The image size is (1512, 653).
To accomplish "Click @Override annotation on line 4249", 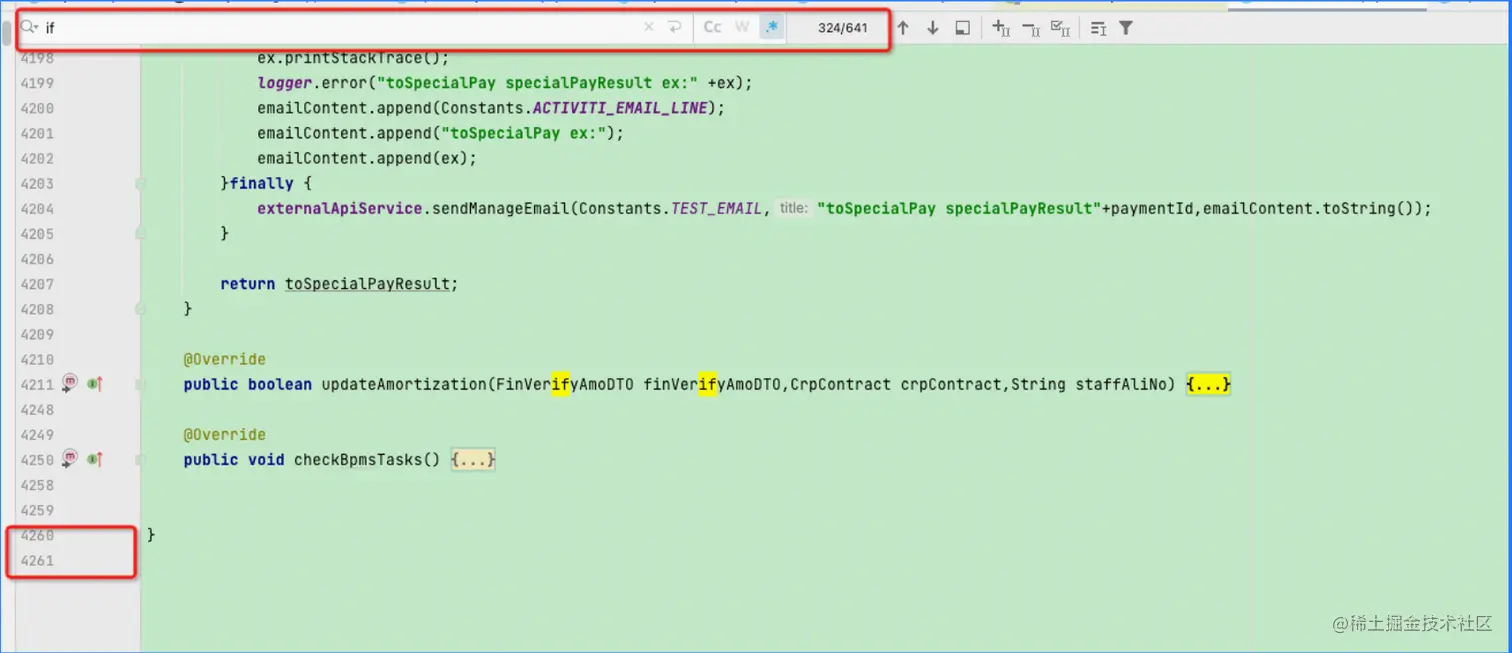I will click(224, 435).
